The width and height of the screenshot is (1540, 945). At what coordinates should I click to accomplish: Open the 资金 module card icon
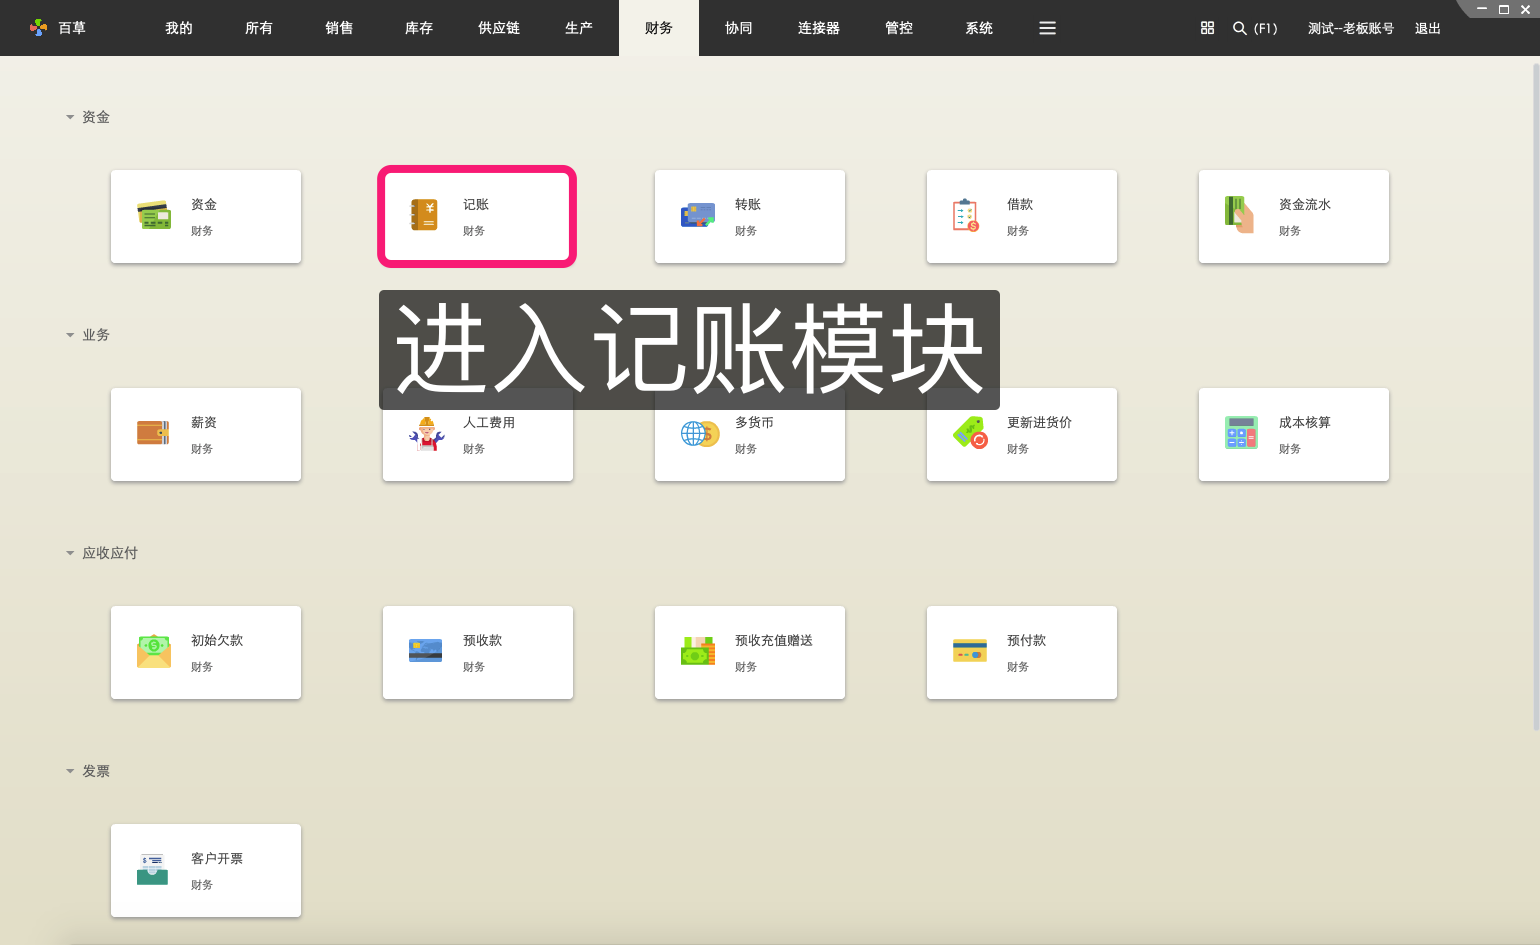click(154, 215)
